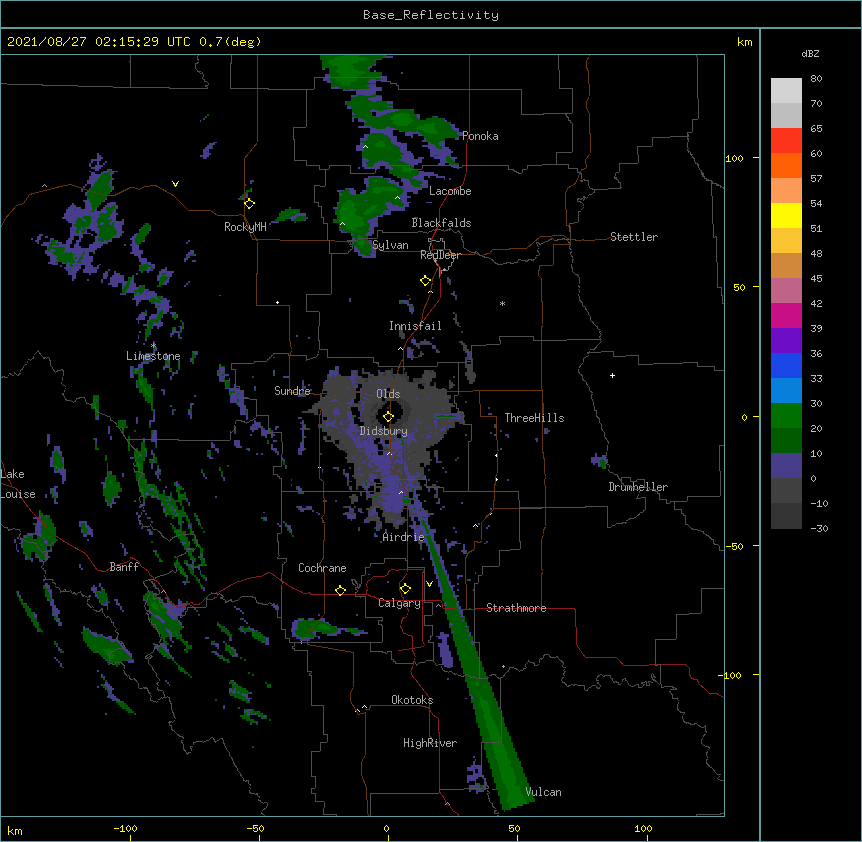The image size is (862, 842).
Task: Click the dBZ legend heading
Action: point(810,53)
